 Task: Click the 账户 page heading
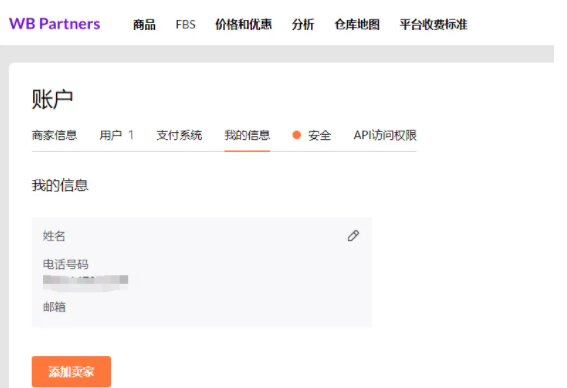52,99
